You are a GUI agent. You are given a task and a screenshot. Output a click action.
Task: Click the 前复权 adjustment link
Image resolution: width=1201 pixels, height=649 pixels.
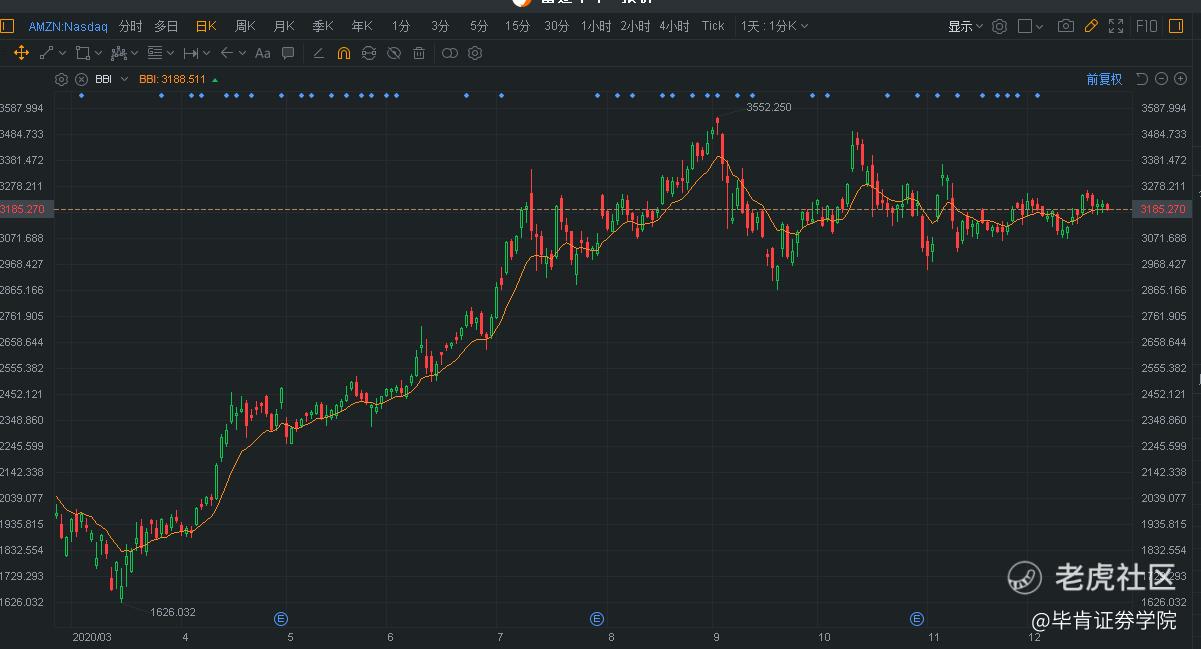click(x=1104, y=79)
